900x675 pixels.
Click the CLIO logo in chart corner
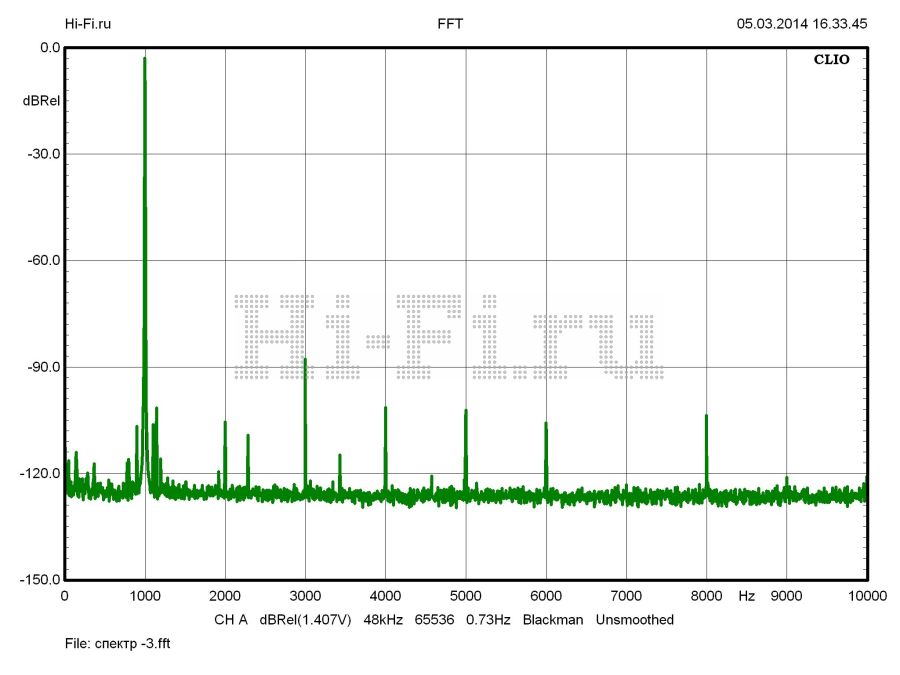point(831,60)
